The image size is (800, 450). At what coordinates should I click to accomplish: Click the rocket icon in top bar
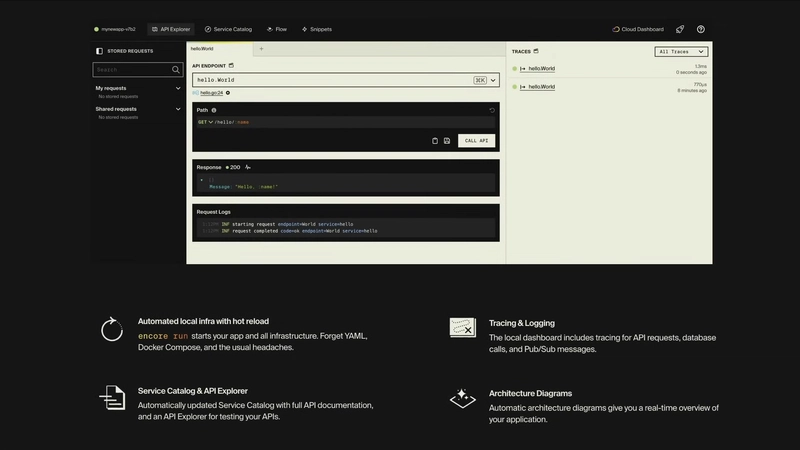[680, 30]
